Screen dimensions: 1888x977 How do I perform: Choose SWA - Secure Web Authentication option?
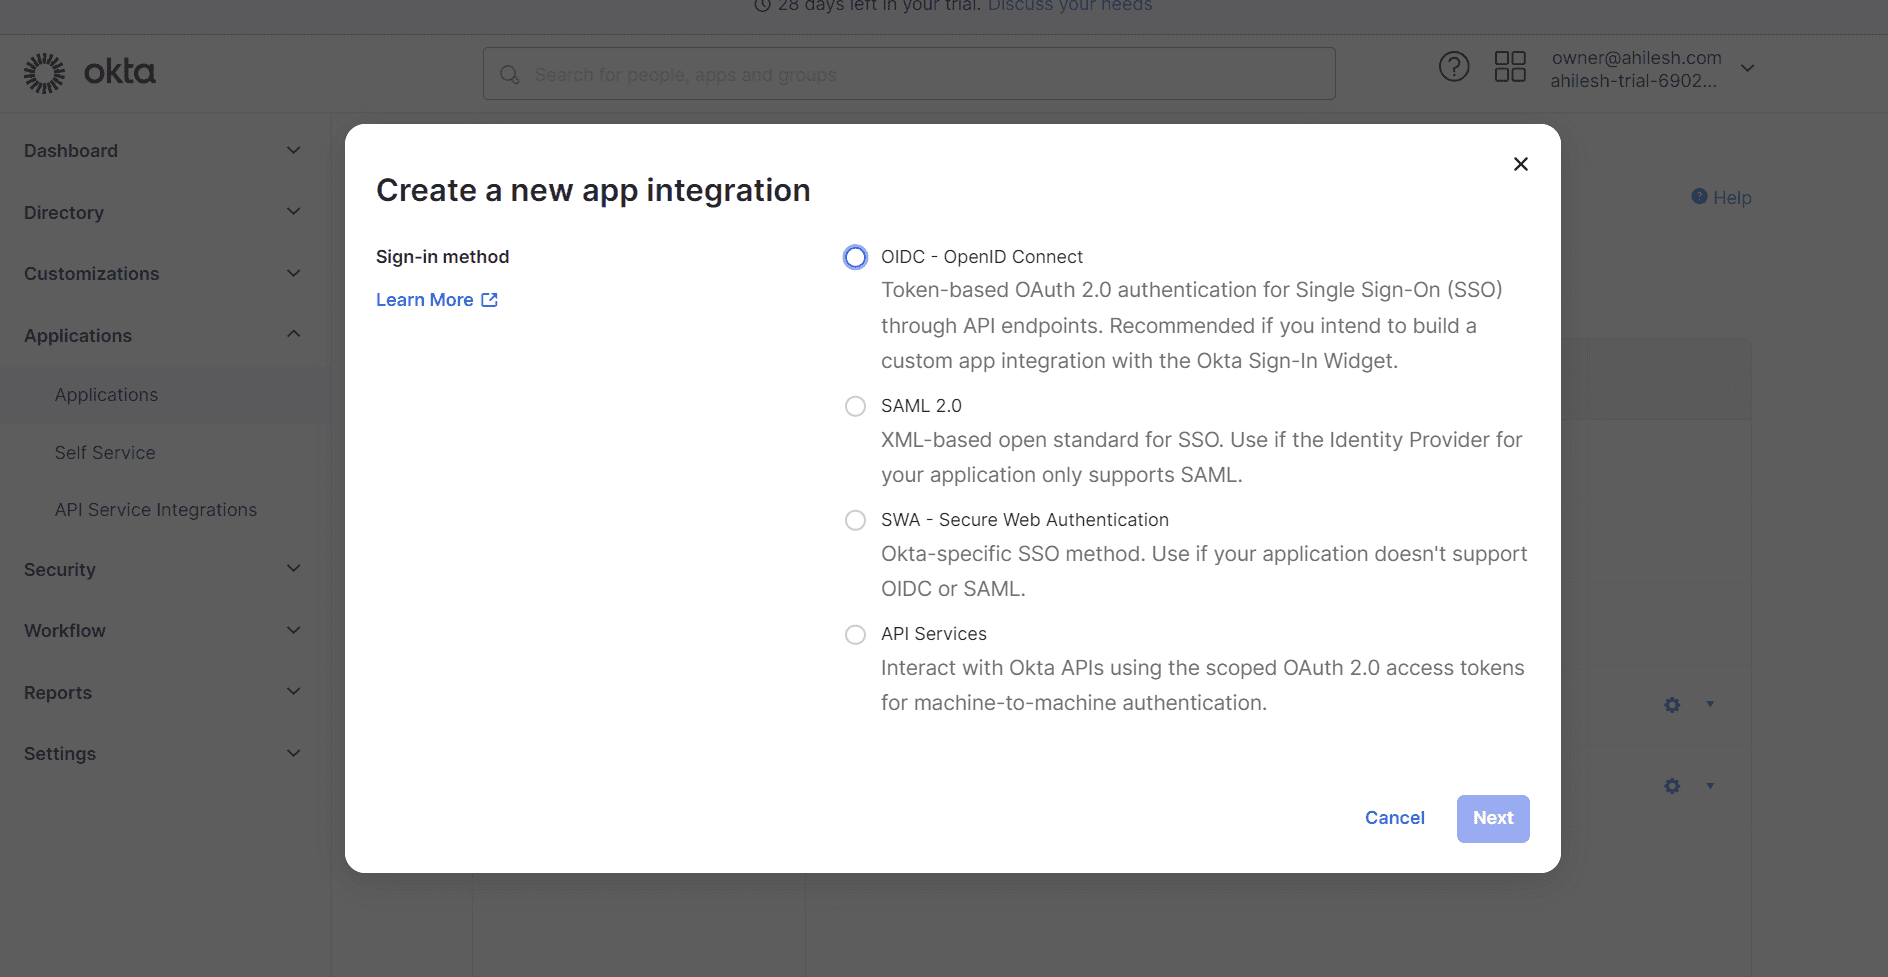pyautogui.click(x=855, y=520)
